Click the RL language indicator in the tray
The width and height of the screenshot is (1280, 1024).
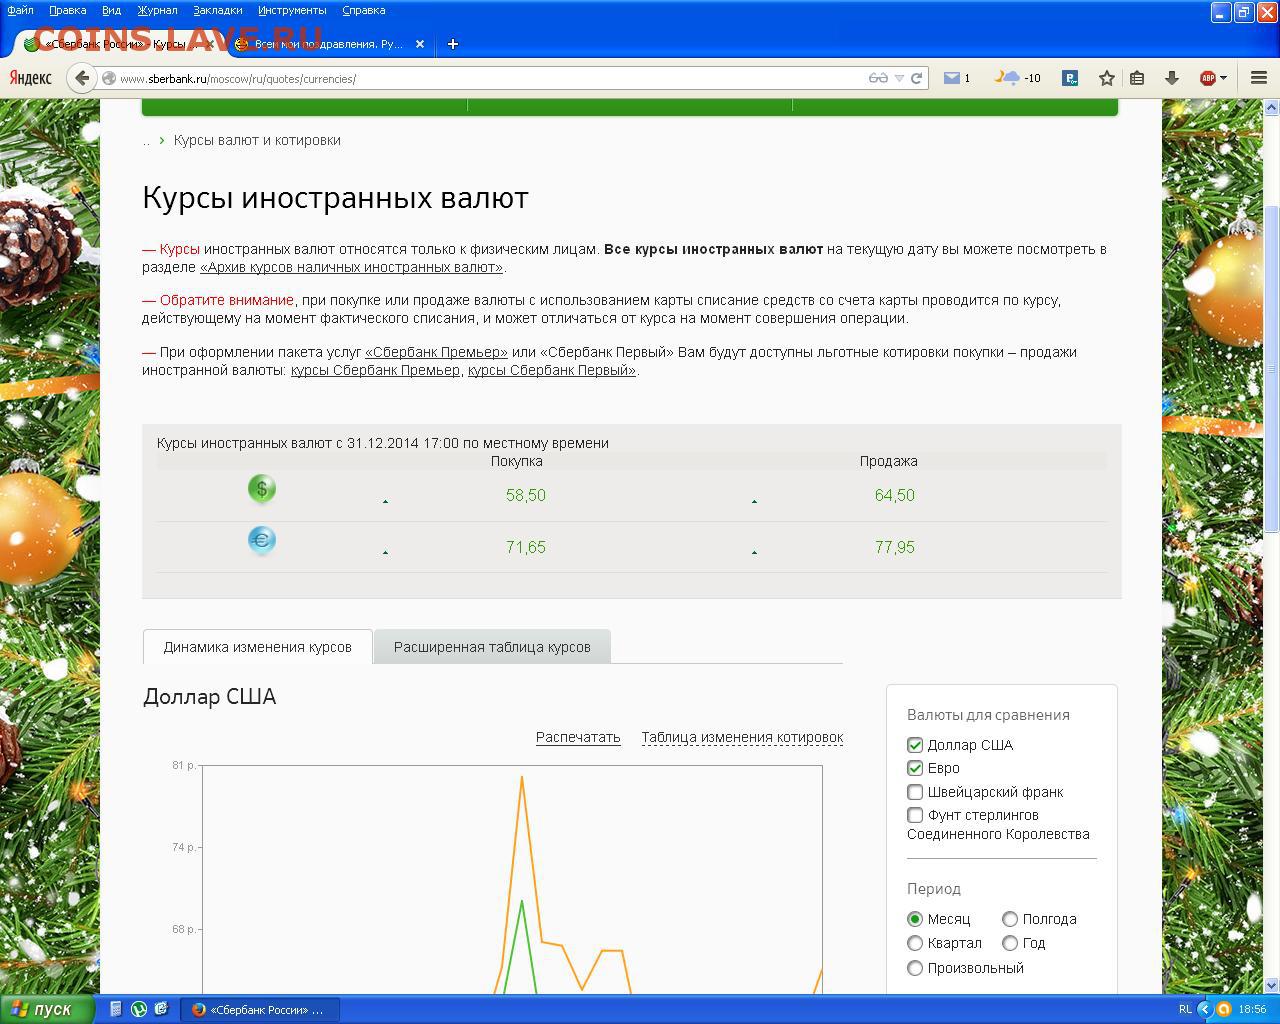1185,1009
